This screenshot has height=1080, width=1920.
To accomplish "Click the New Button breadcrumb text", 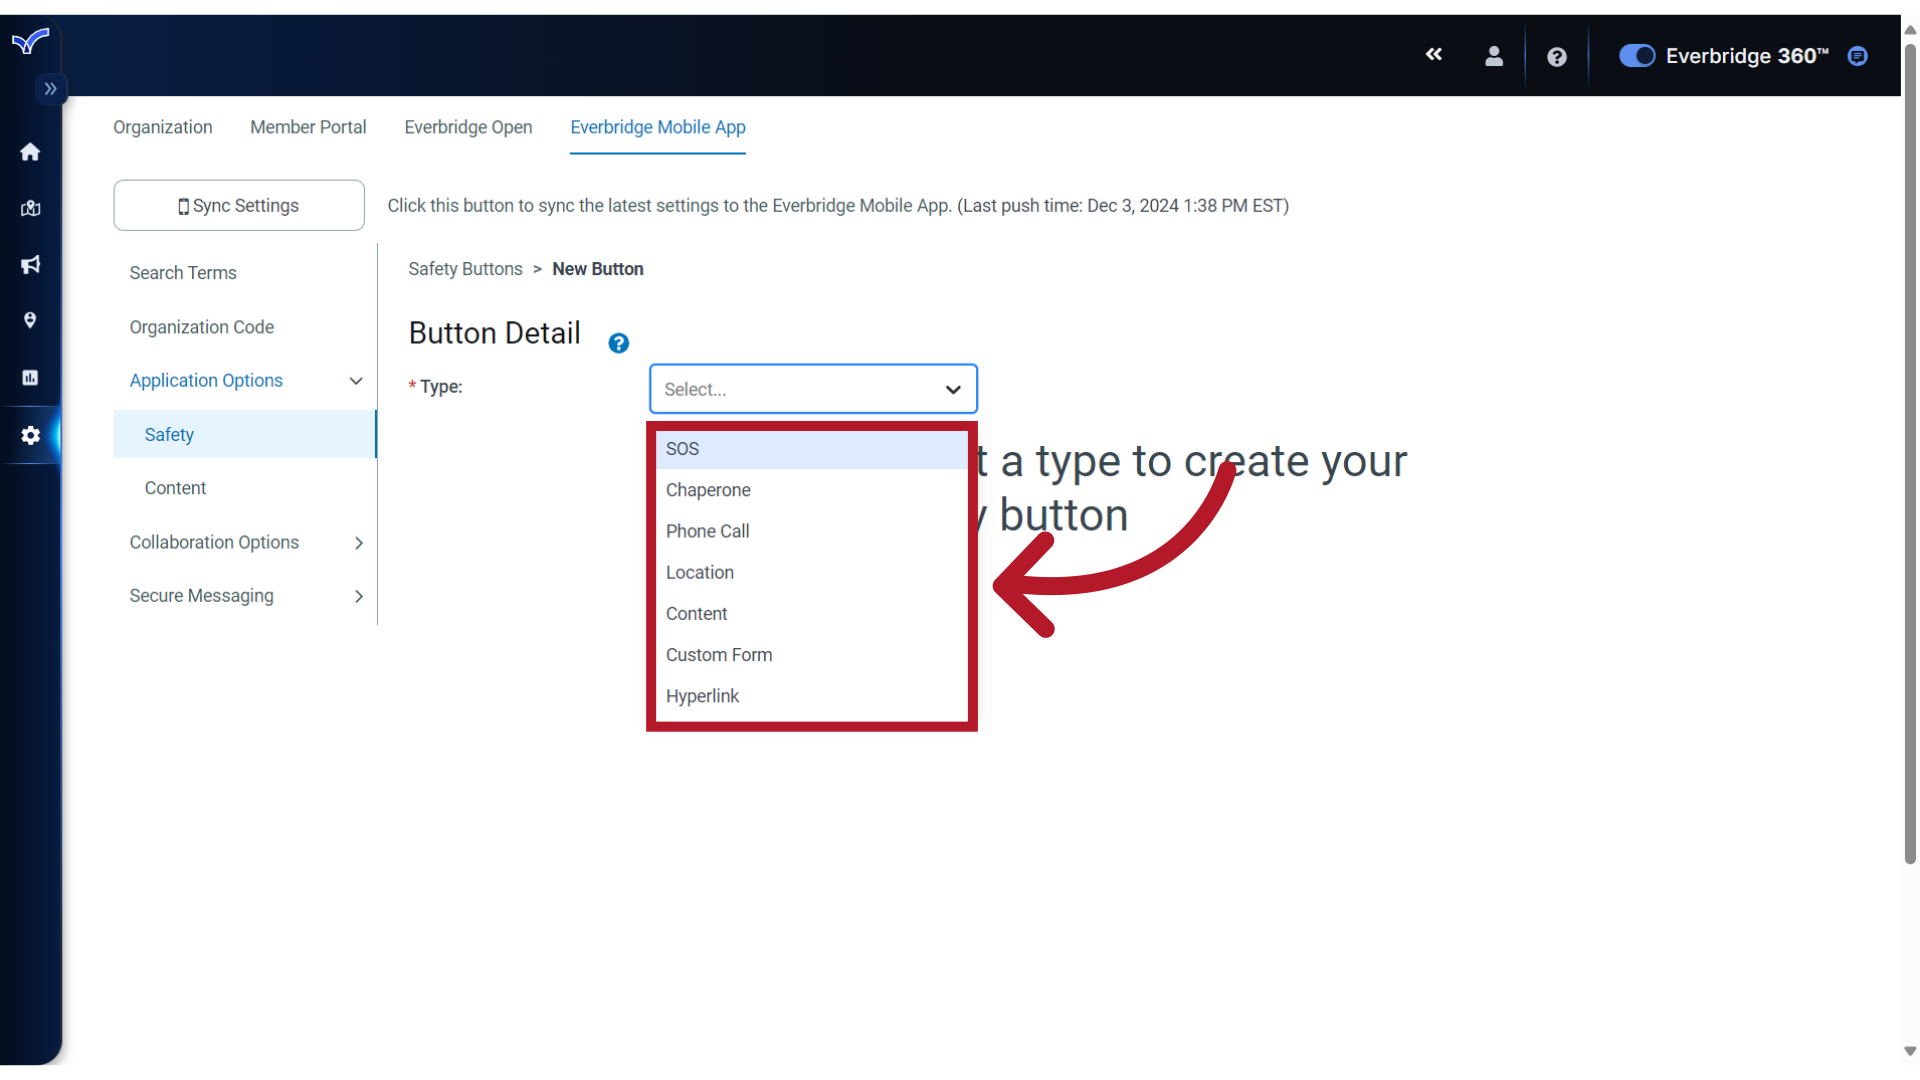I will pyautogui.click(x=598, y=269).
